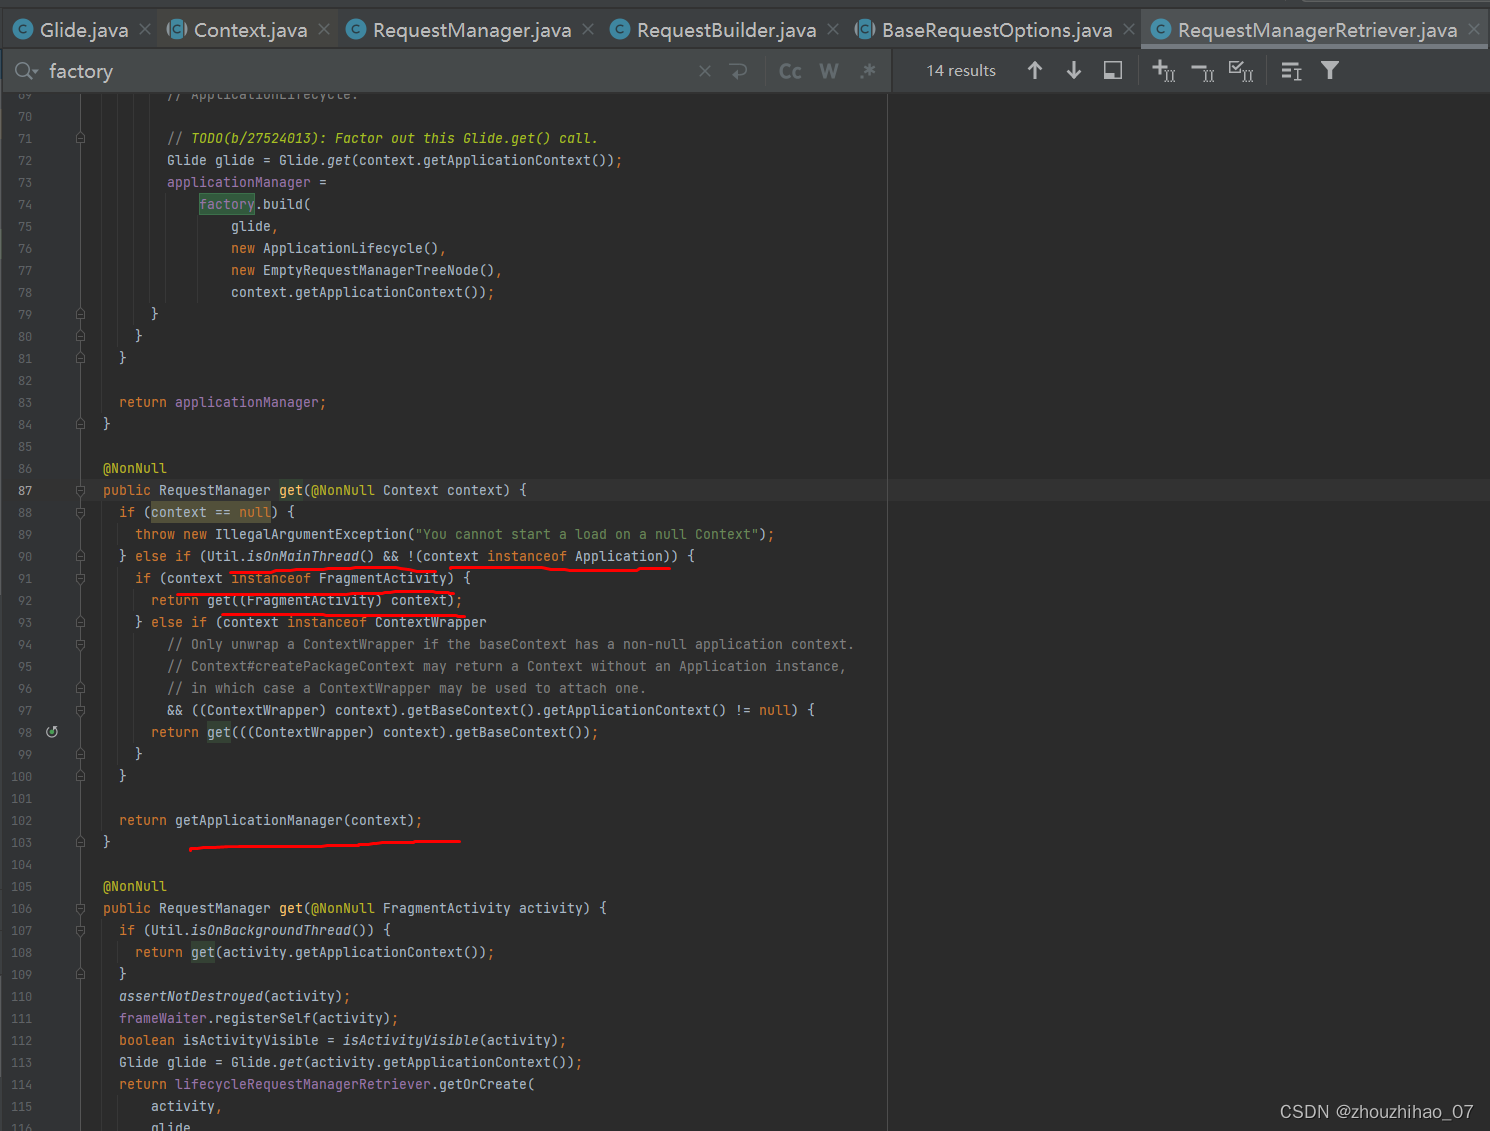Close the Context.java tab
Screen dimensions: 1490x1131
tap(324, 30)
